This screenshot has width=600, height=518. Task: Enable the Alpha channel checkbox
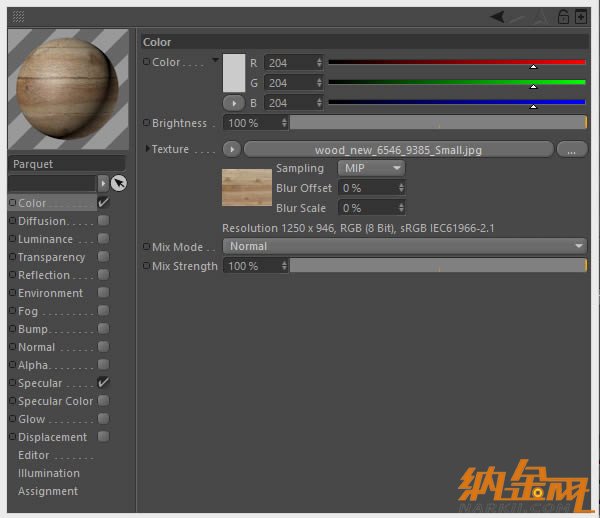point(103,364)
